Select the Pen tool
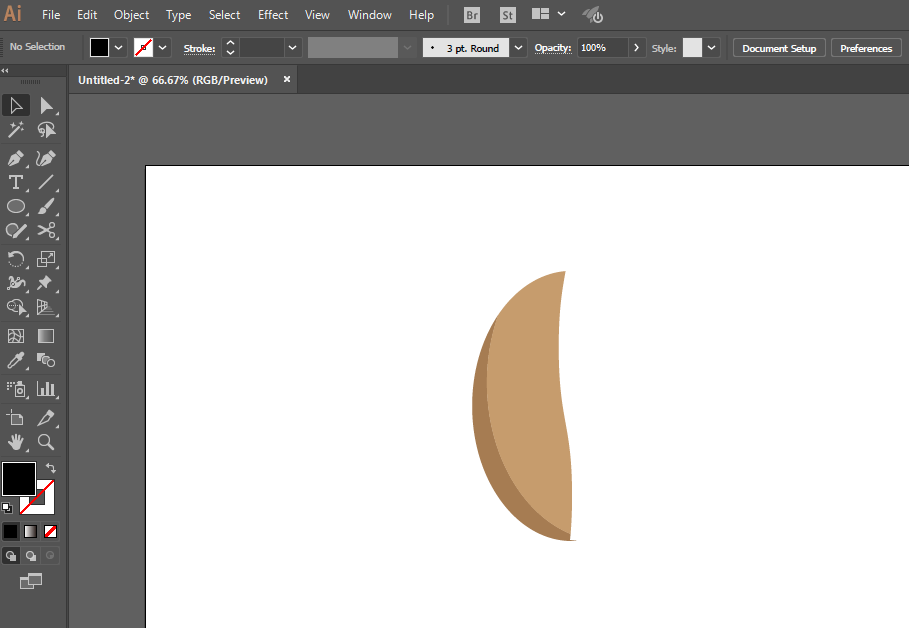The image size is (909, 628). 16,158
